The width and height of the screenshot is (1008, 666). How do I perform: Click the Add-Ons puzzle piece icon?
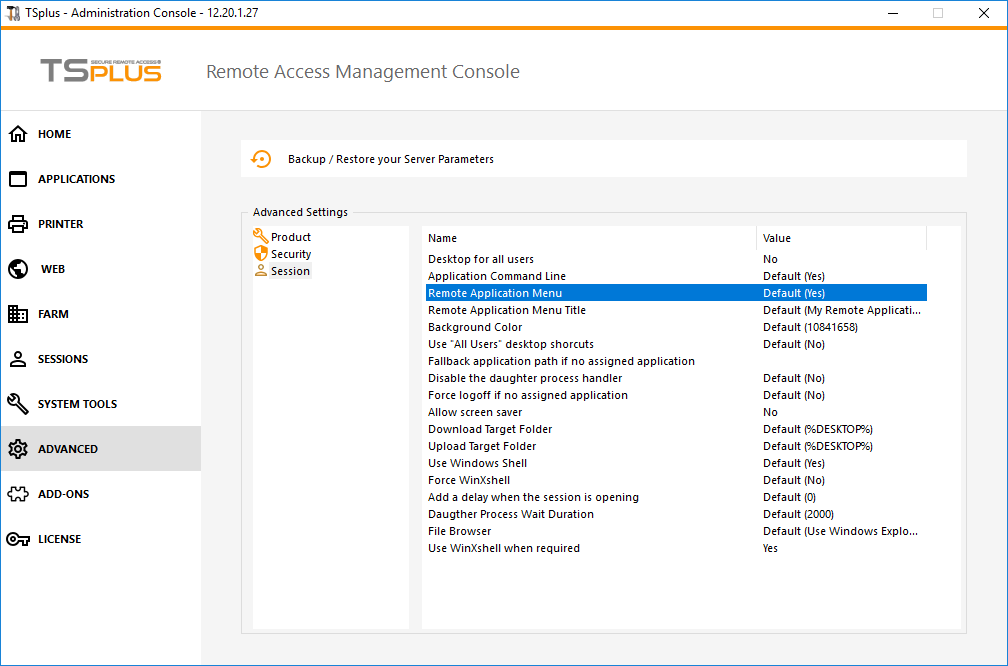click(x=18, y=494)
